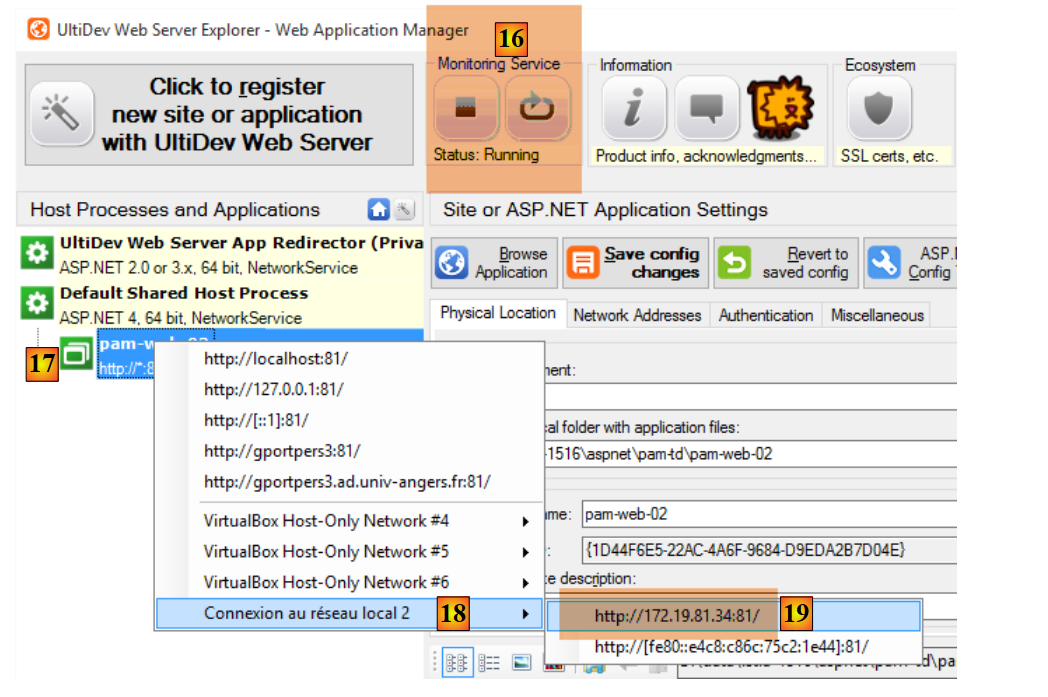Open the product info icon
Viewport: 1048px width, 697px height.
tap(632, 109)
